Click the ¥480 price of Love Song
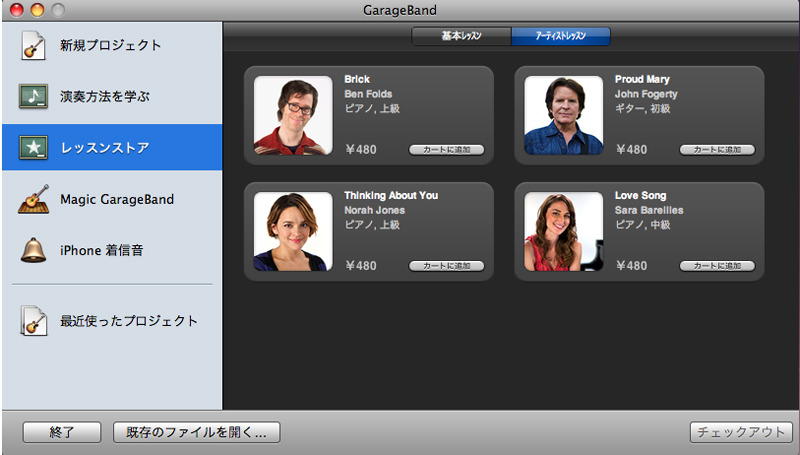Image resolution: width=800 pixels, height=455 pixels. coord(631,266)
